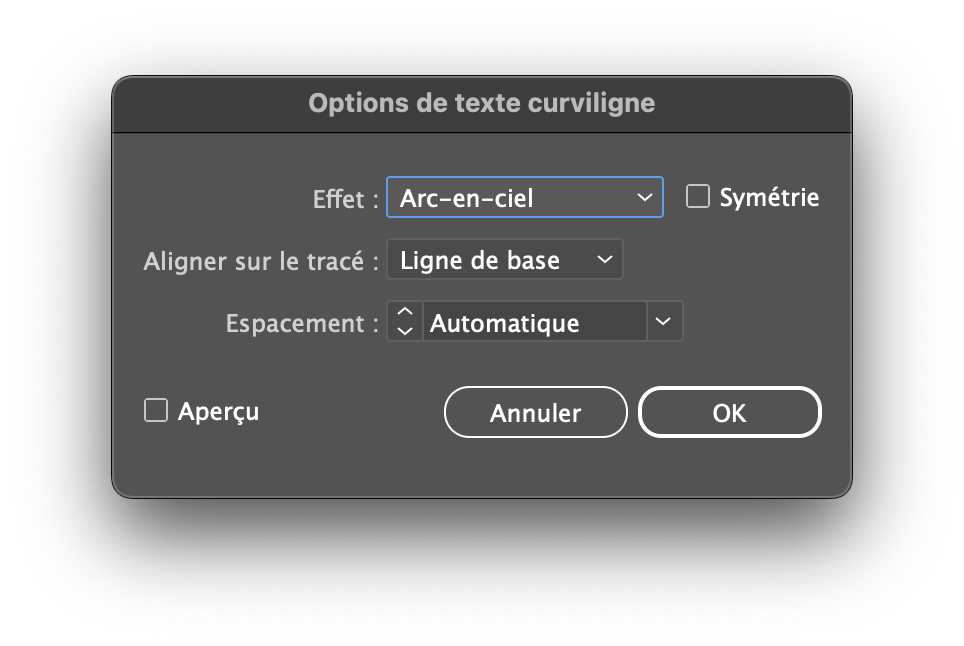
Task: Click the Automatique spacing input field
Action: [x=535, y=323]
